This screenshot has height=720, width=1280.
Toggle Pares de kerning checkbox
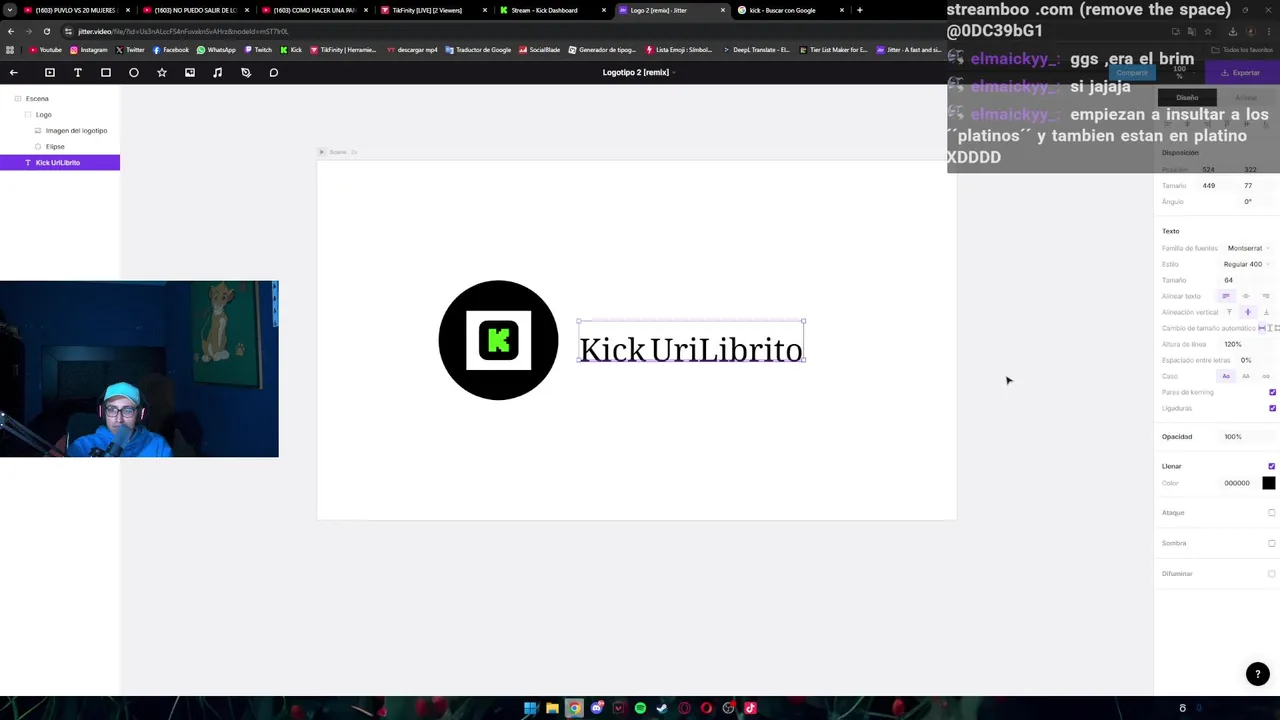[x=1272, y=392]
